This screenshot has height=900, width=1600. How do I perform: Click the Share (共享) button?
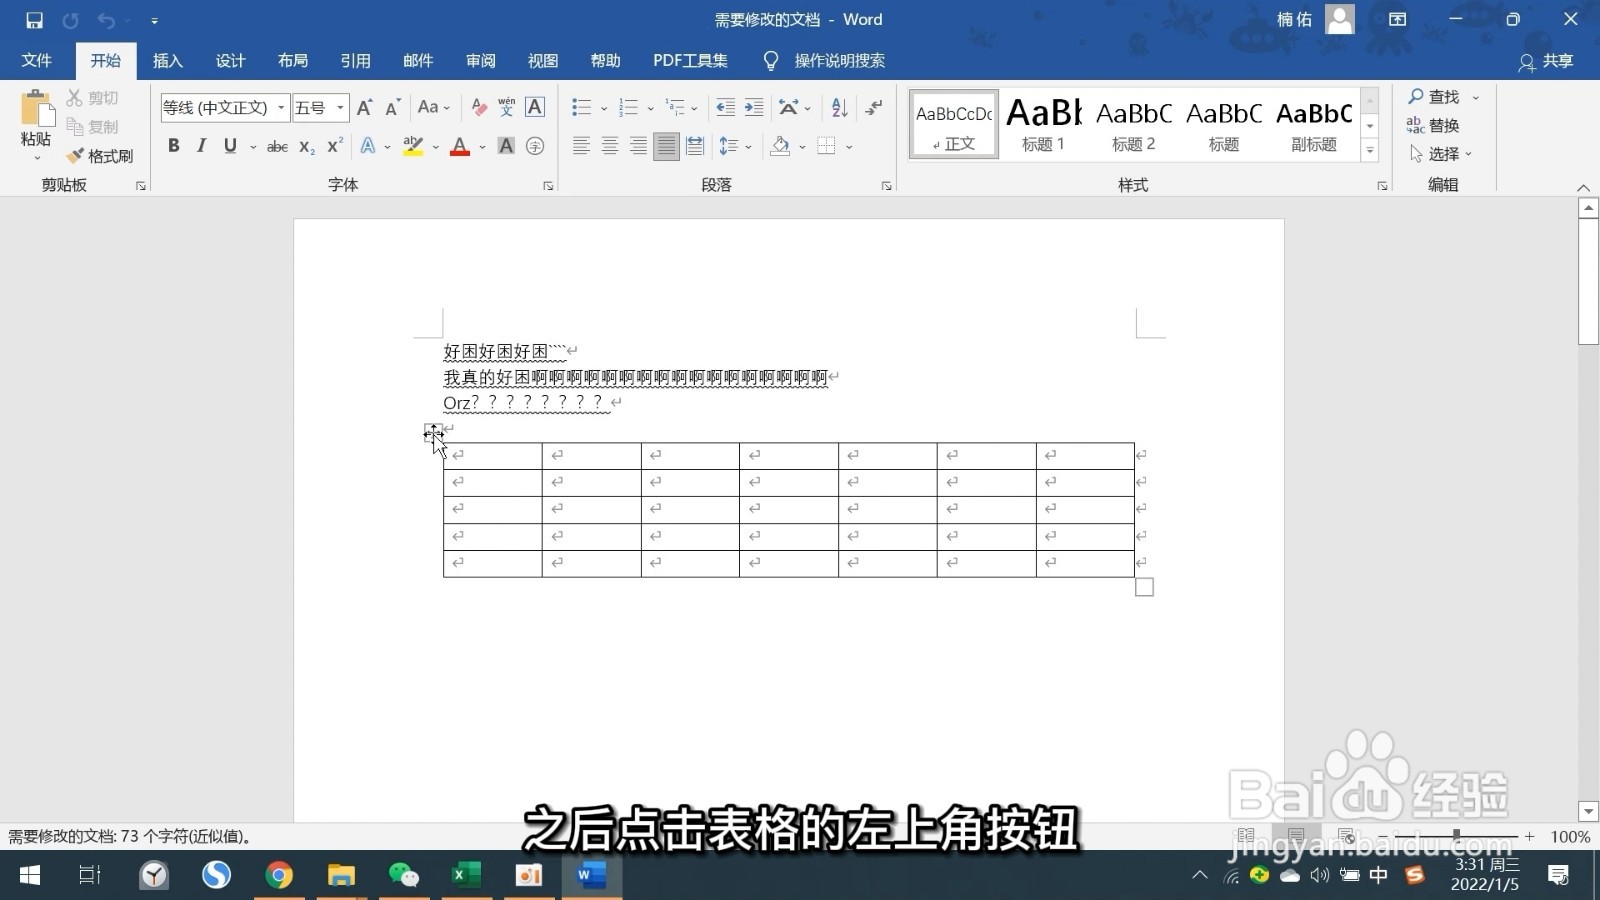coord(1546,61)
